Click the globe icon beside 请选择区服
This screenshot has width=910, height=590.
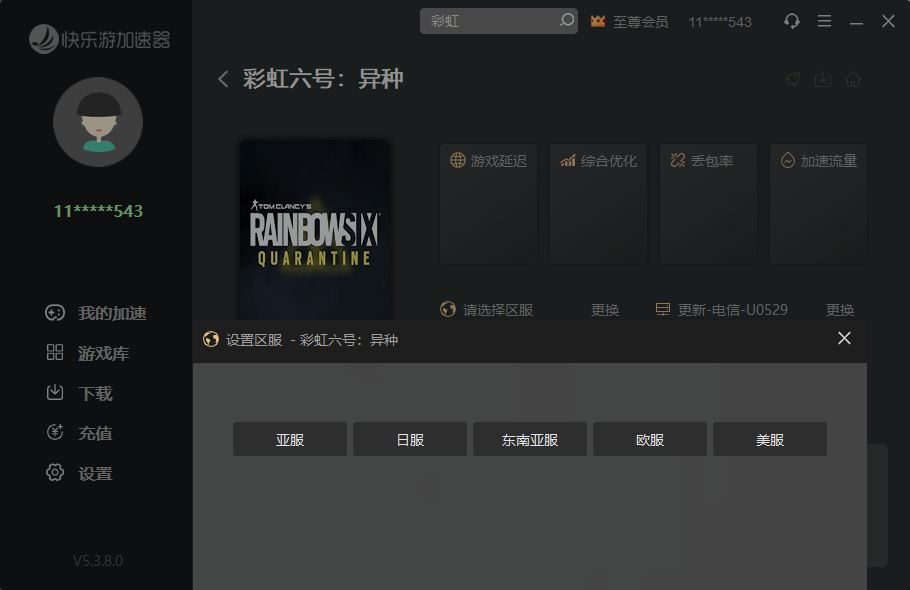coord(448,309)
